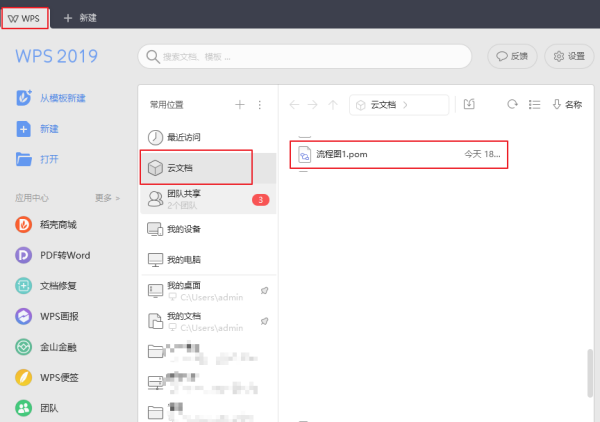
Task: Launch 稻壳商城 app
Action: coord(46,225)
